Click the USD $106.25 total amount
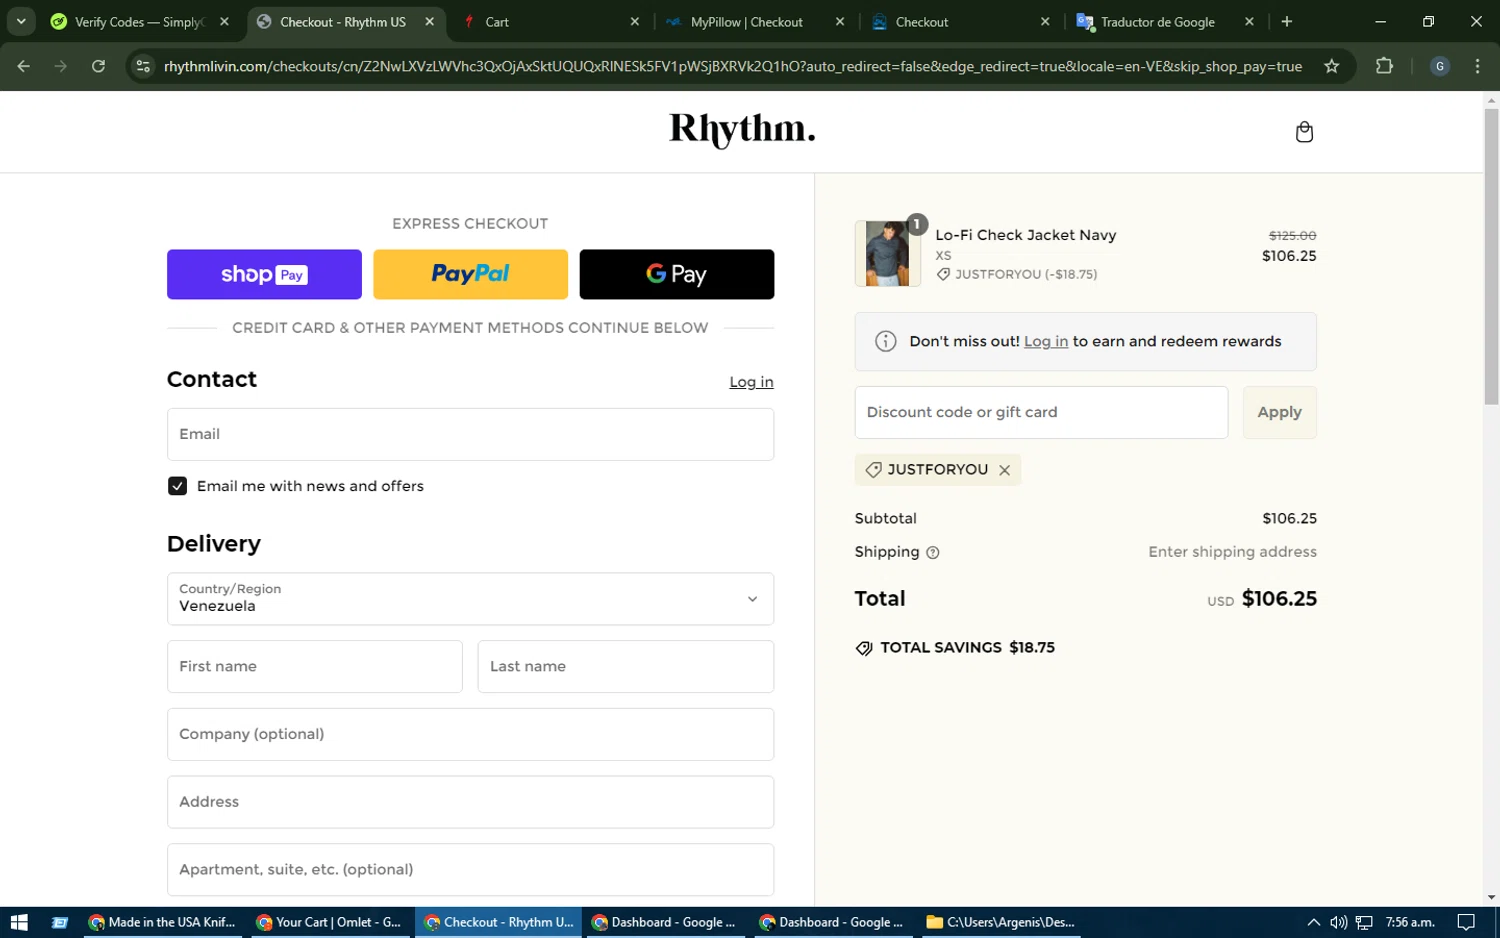This screenshot has height=938, width=1500. pyautogui.click(x=1262, y=599)
